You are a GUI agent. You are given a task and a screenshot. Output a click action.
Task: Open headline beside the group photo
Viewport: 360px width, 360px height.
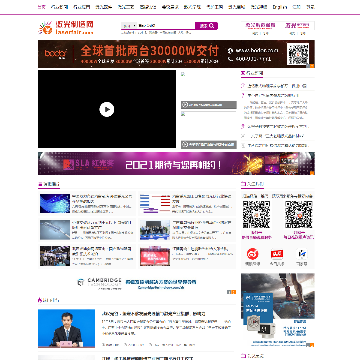(x=202, y=224)
